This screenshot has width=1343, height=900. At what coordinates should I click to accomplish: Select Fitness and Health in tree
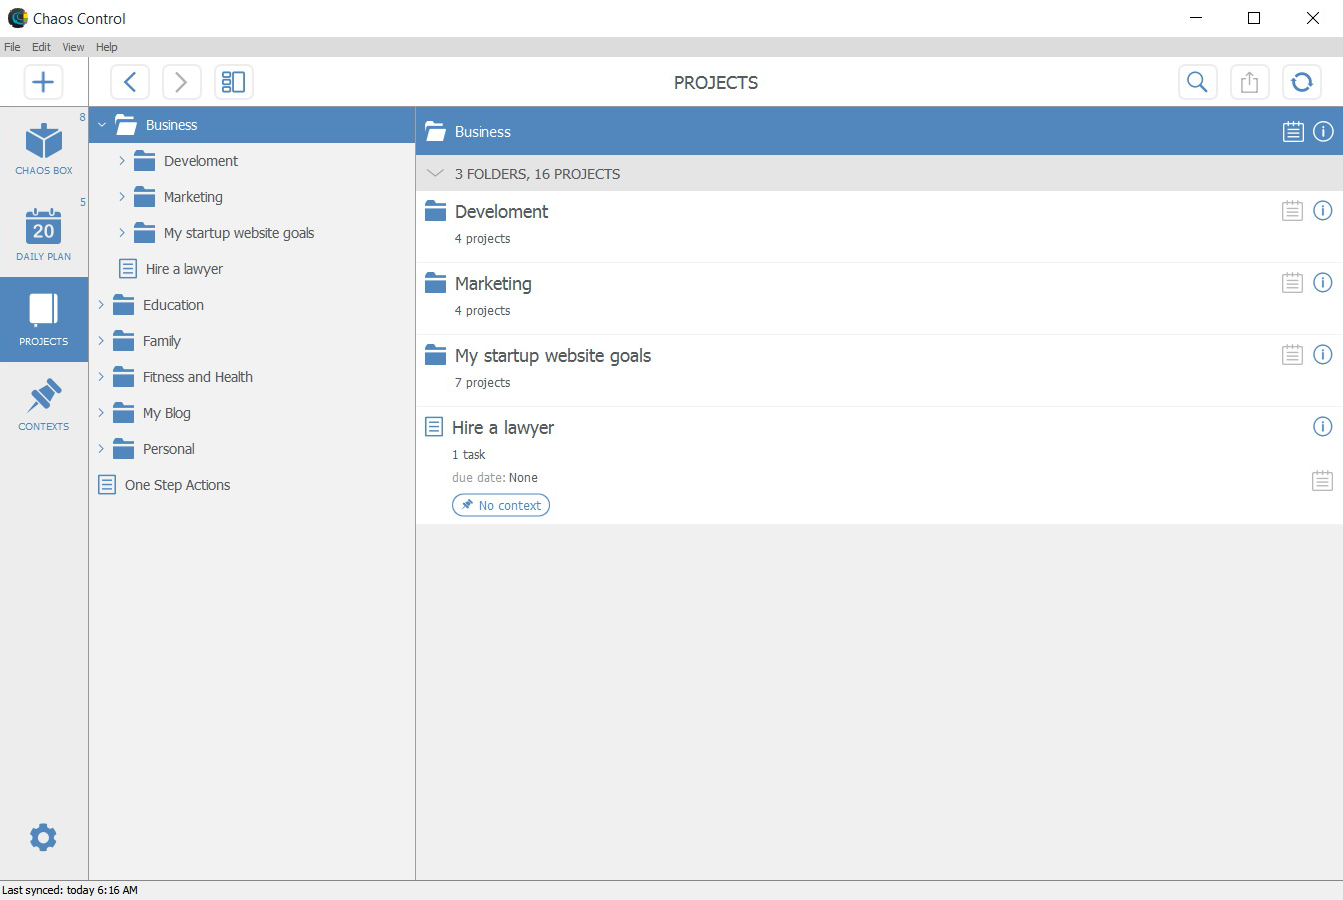(252, 377)
